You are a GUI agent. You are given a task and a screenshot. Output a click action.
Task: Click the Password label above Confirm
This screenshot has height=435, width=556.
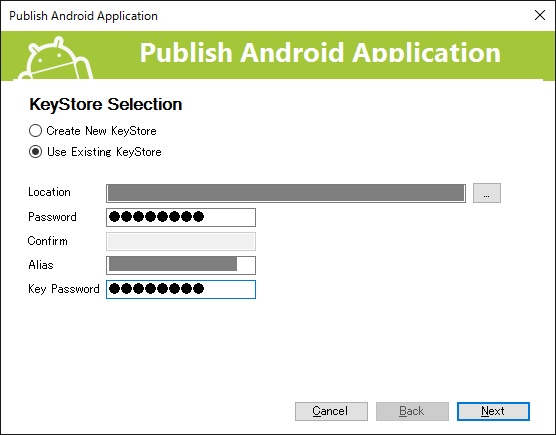point(52,217)
